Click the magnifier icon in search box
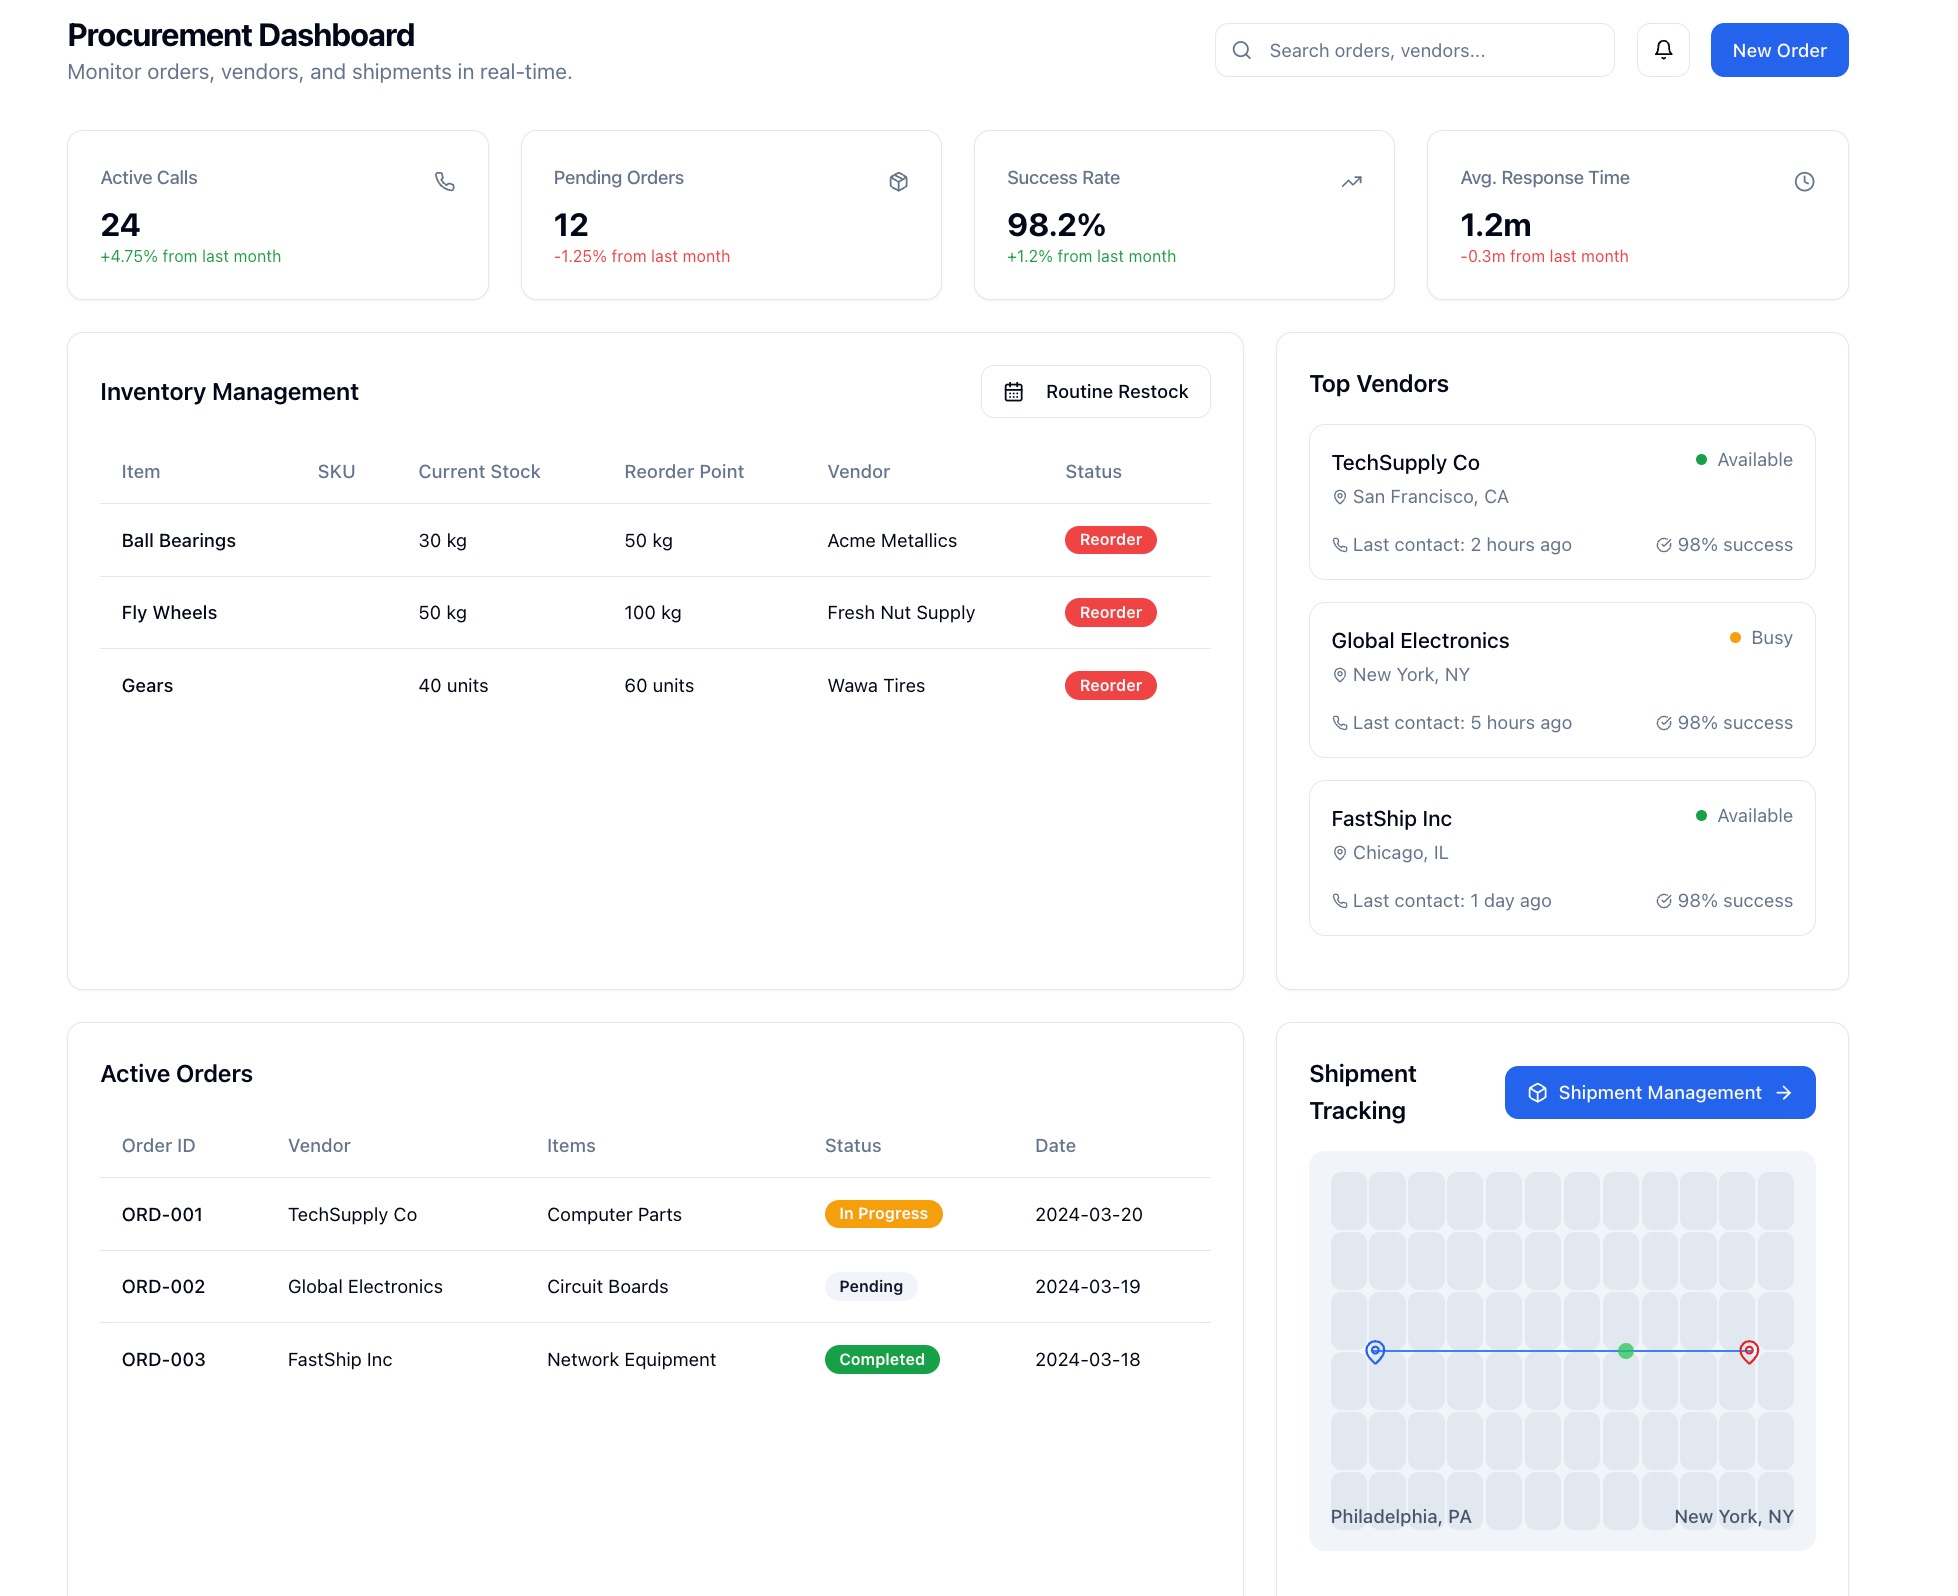The width and height of the screenshot is (1958, 1596). tap(1242, 50)
